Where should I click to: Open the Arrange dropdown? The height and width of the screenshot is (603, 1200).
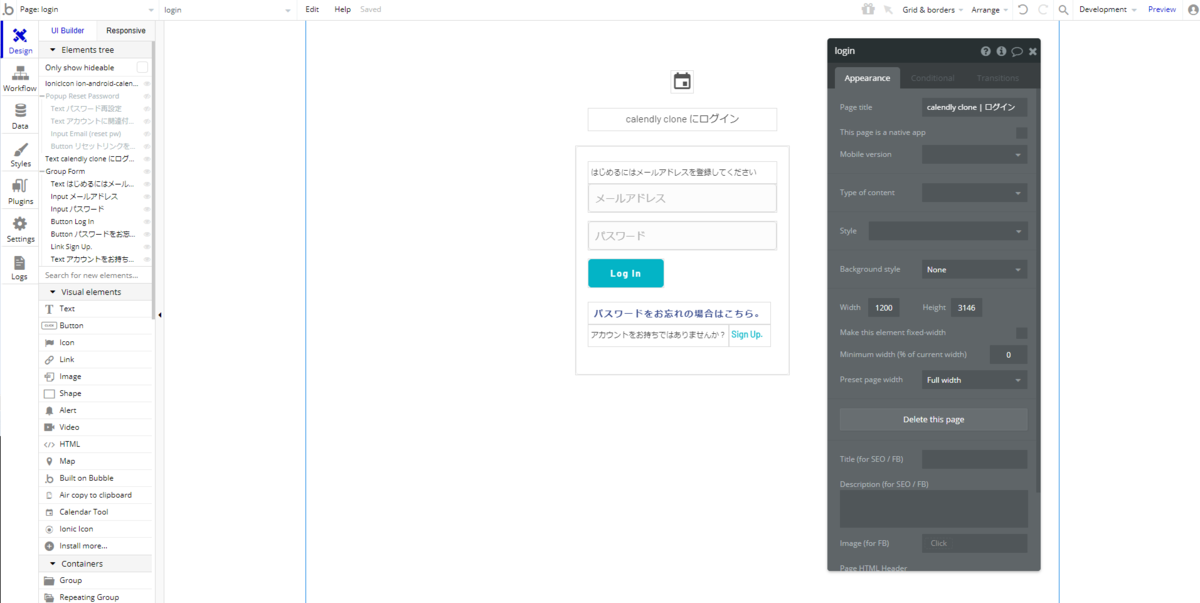click(990, 9)
